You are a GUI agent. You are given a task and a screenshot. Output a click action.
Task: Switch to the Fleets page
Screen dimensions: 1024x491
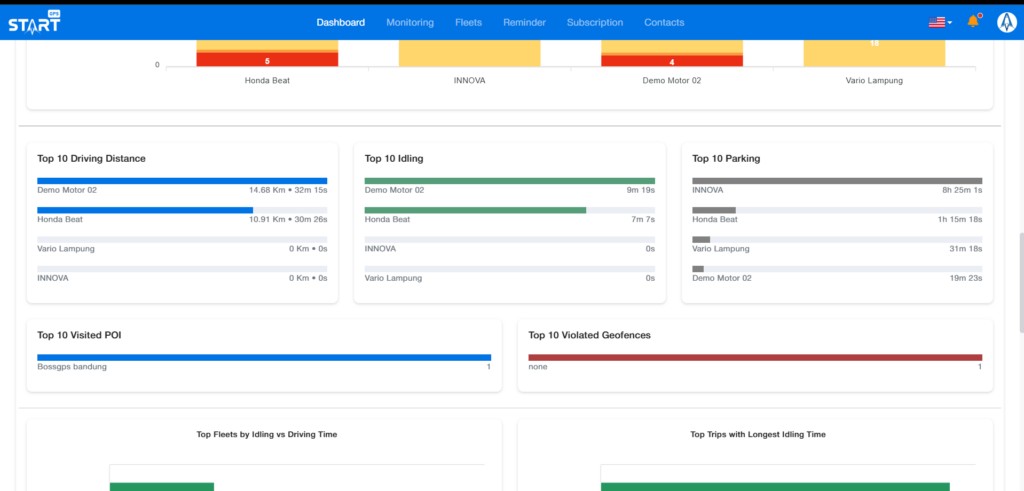pyautogui.click(x=468, y=22)
